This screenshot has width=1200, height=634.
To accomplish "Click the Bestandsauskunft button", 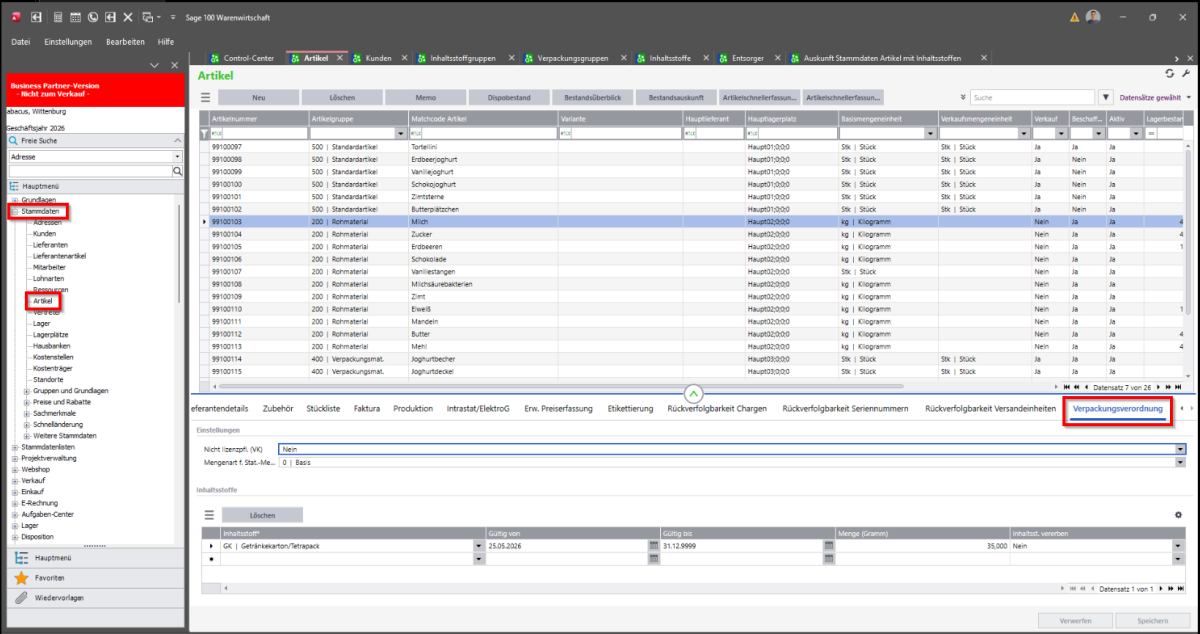I will [x=676, y=97].
